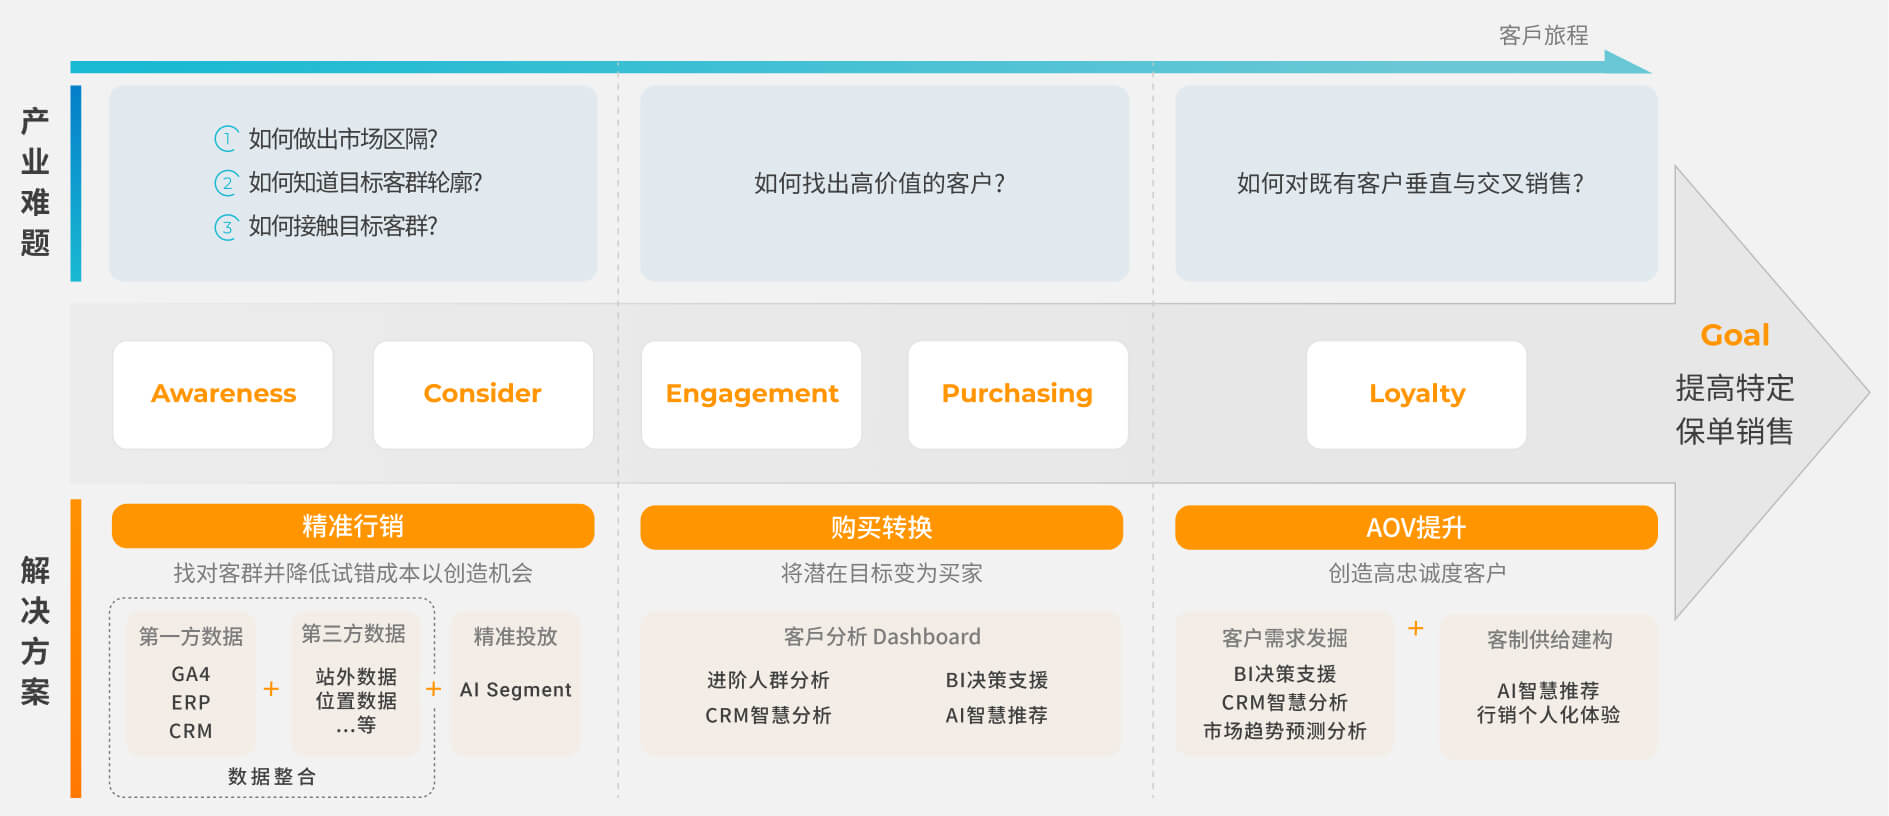Click the 客戶旅程 label

(1543, 36)
